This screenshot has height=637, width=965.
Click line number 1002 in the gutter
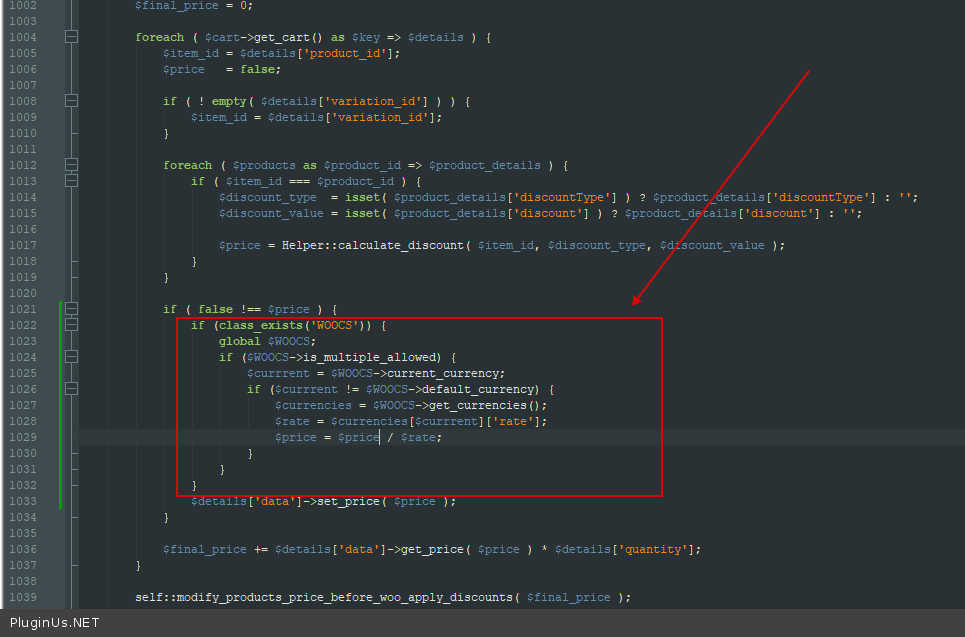point(21,5)
